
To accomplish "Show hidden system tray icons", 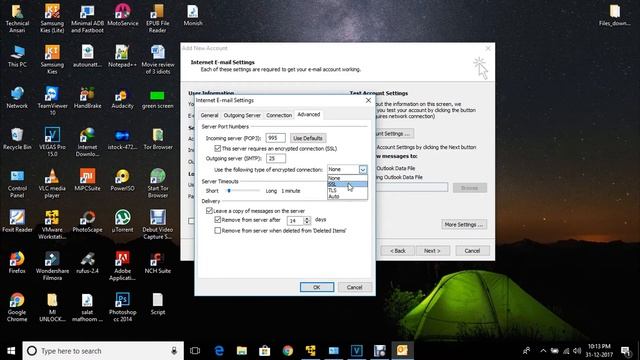I will tap(543, 351).
